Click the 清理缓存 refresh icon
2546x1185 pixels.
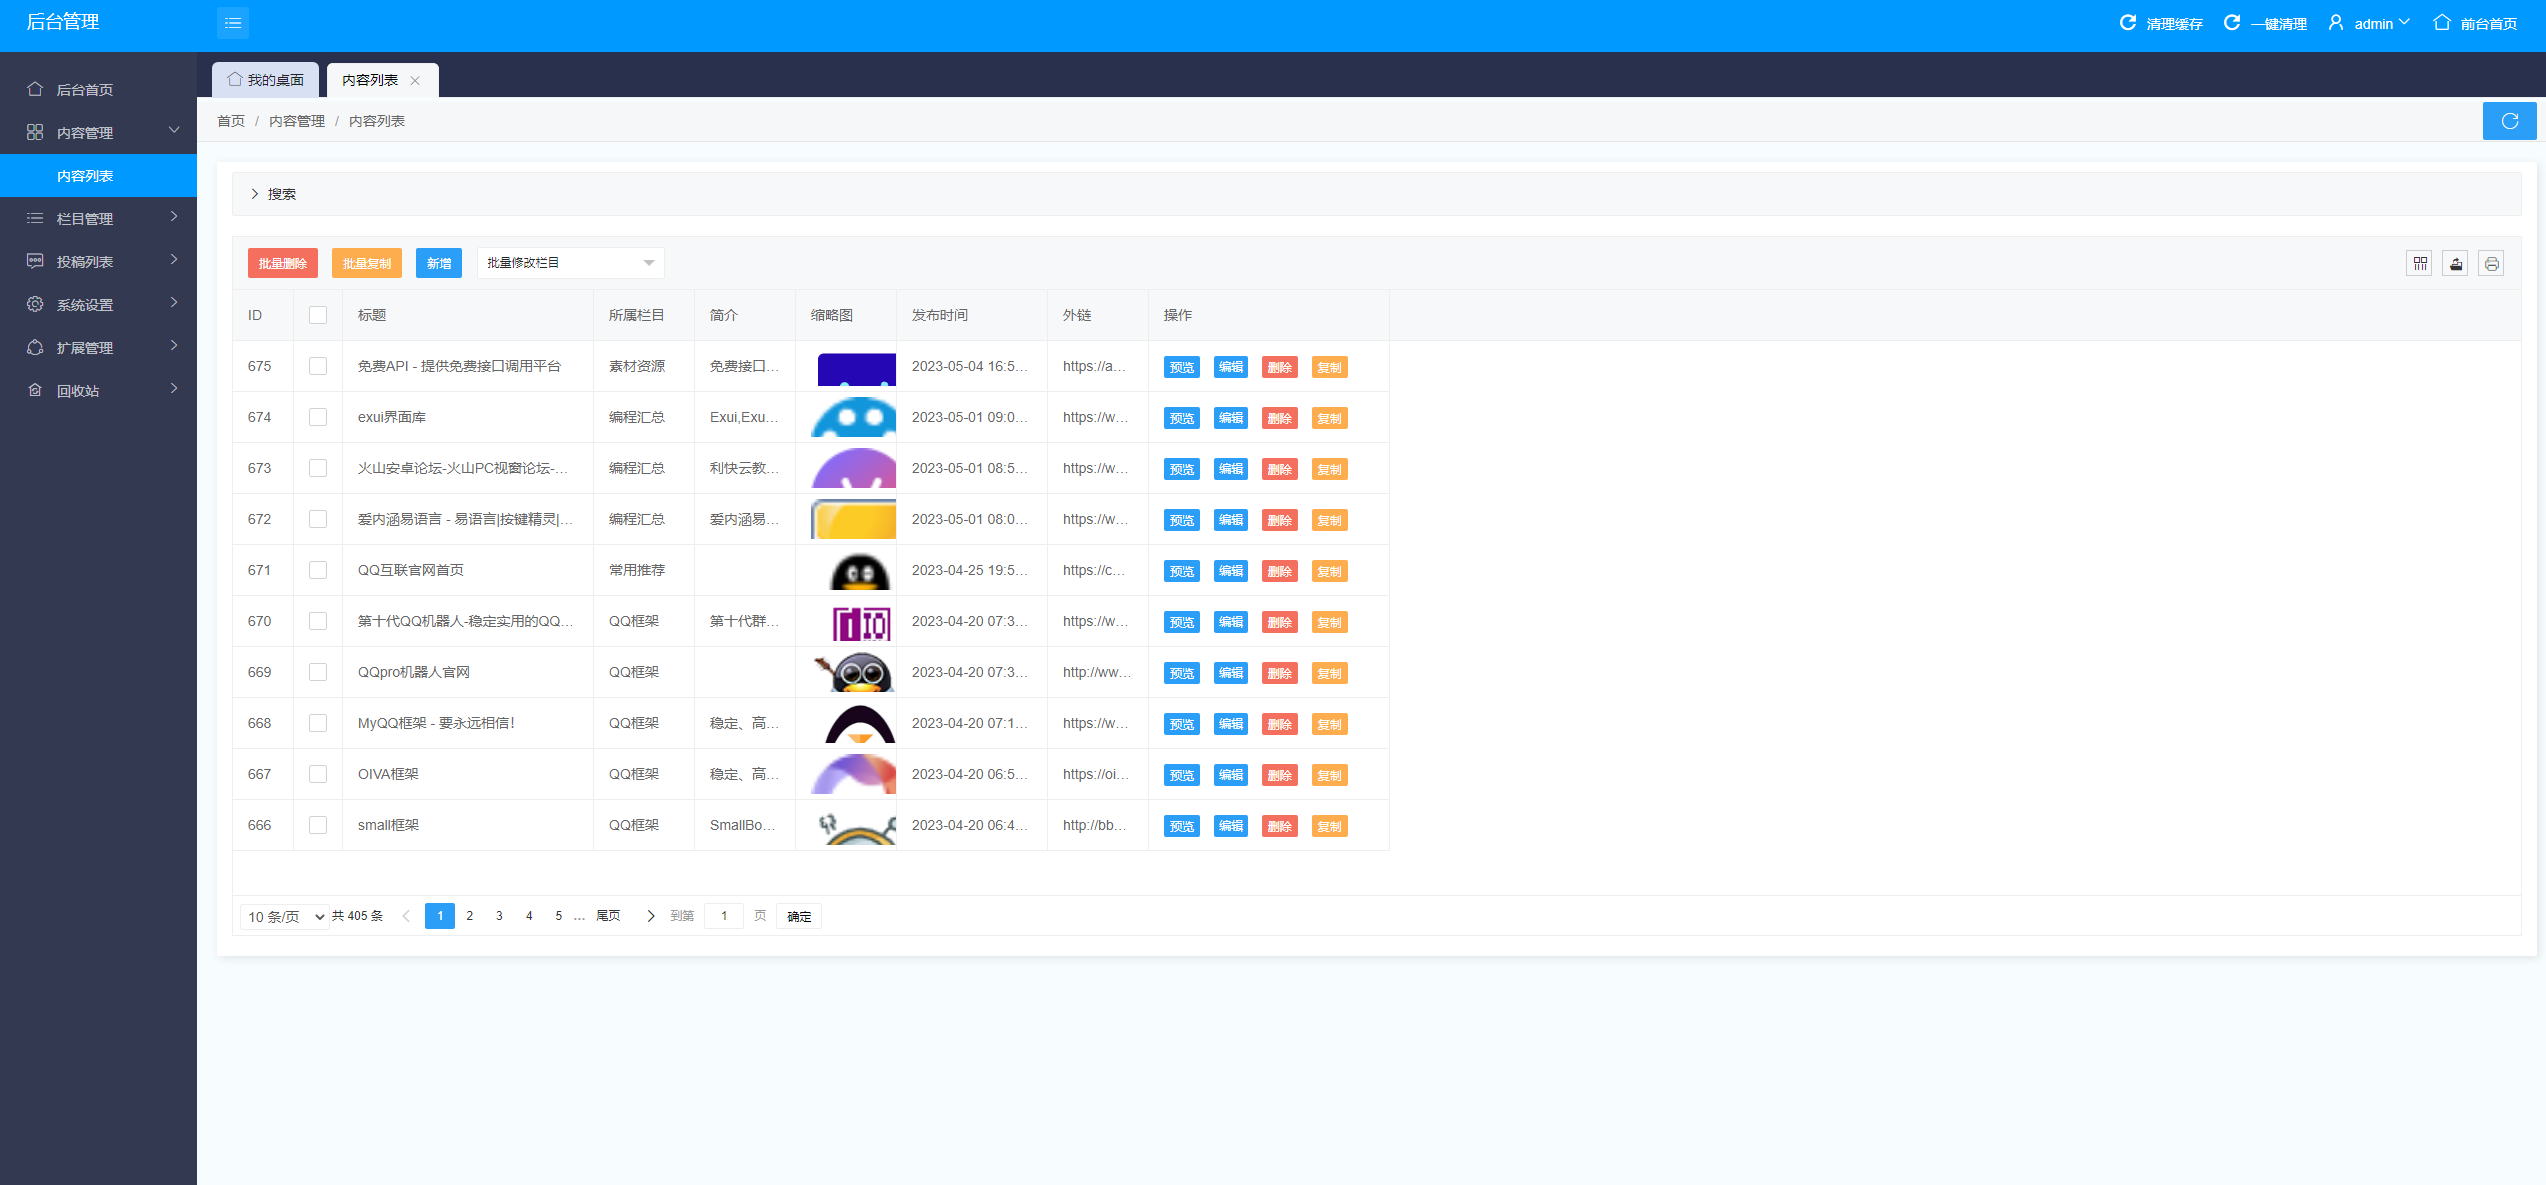2128,23
